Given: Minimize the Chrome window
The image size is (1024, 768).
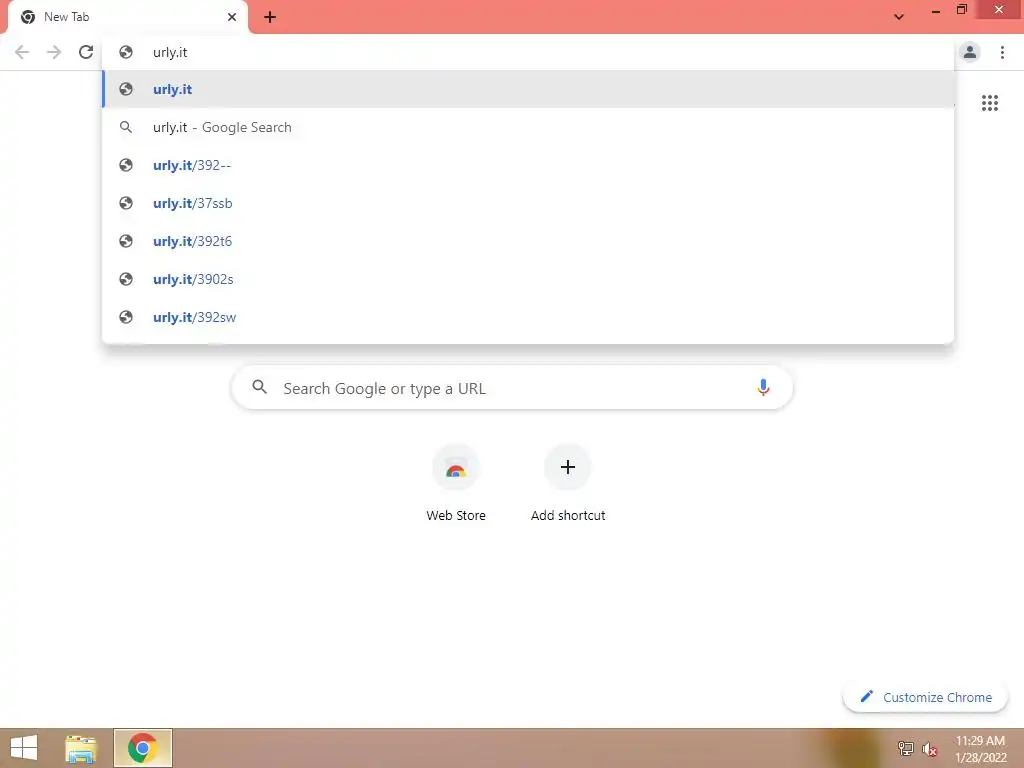Looking at the screenshot, I should point(936,11).
